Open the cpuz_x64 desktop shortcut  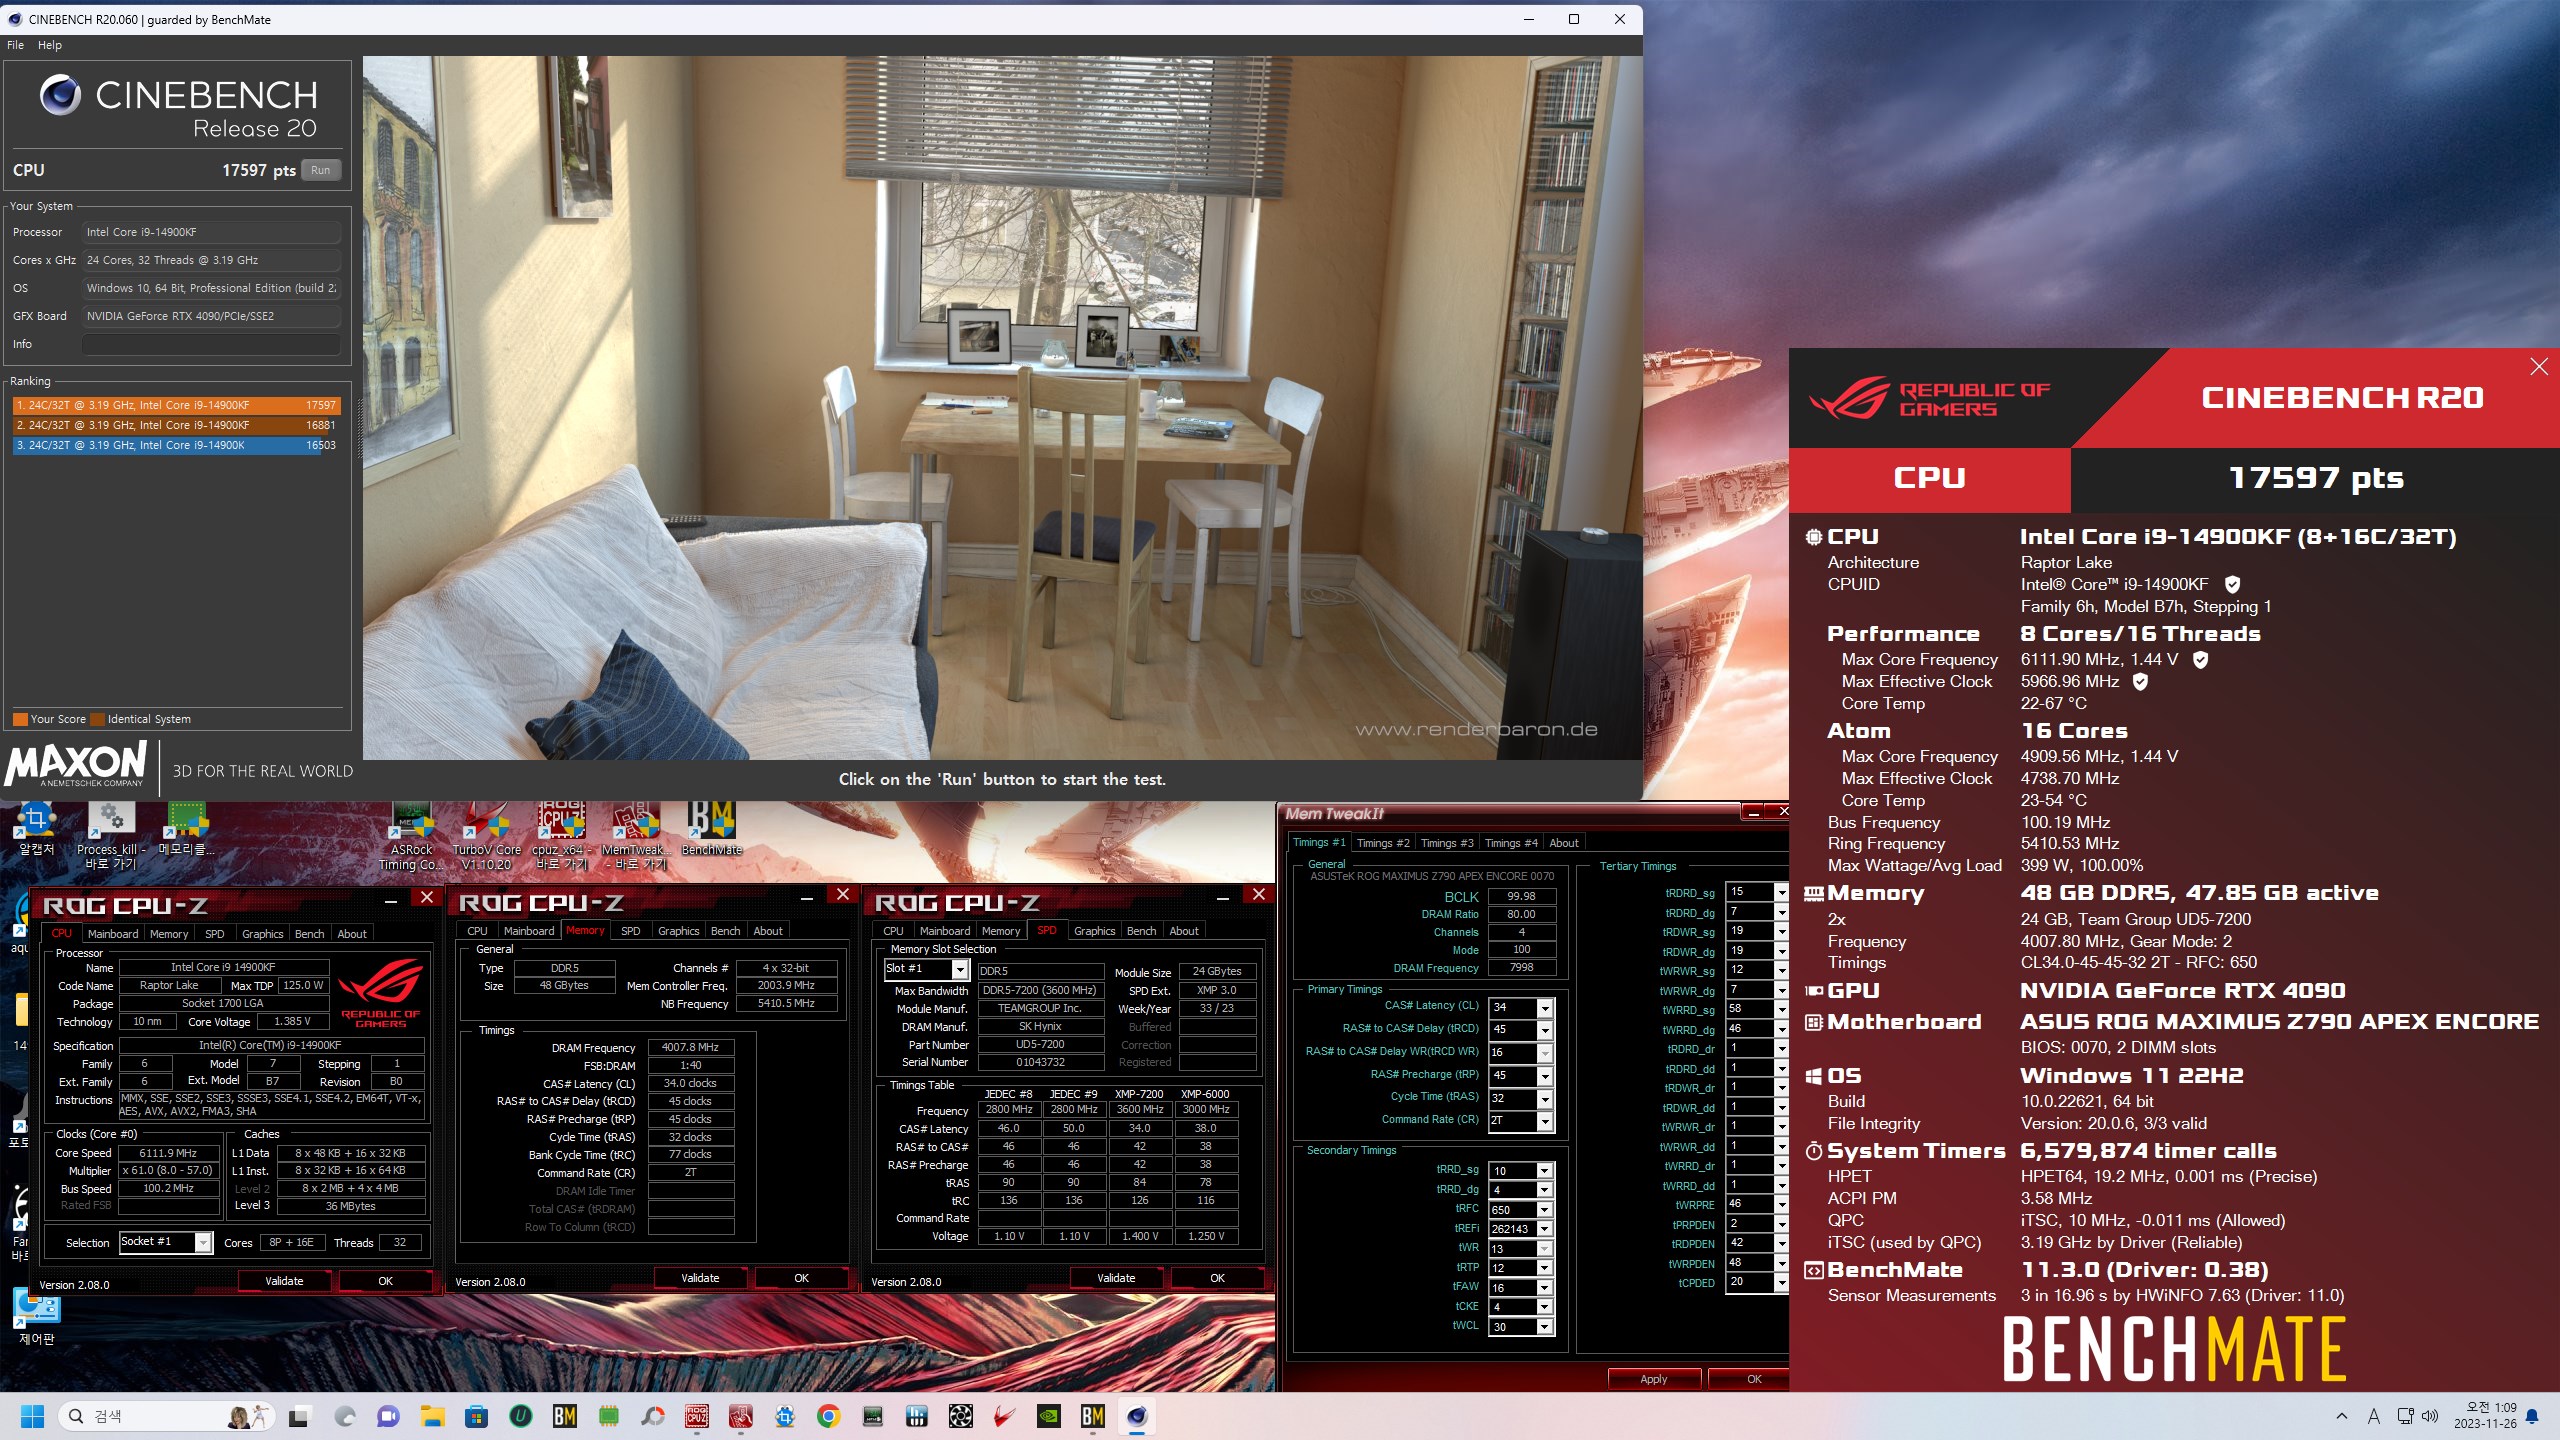tap(561, 835)
